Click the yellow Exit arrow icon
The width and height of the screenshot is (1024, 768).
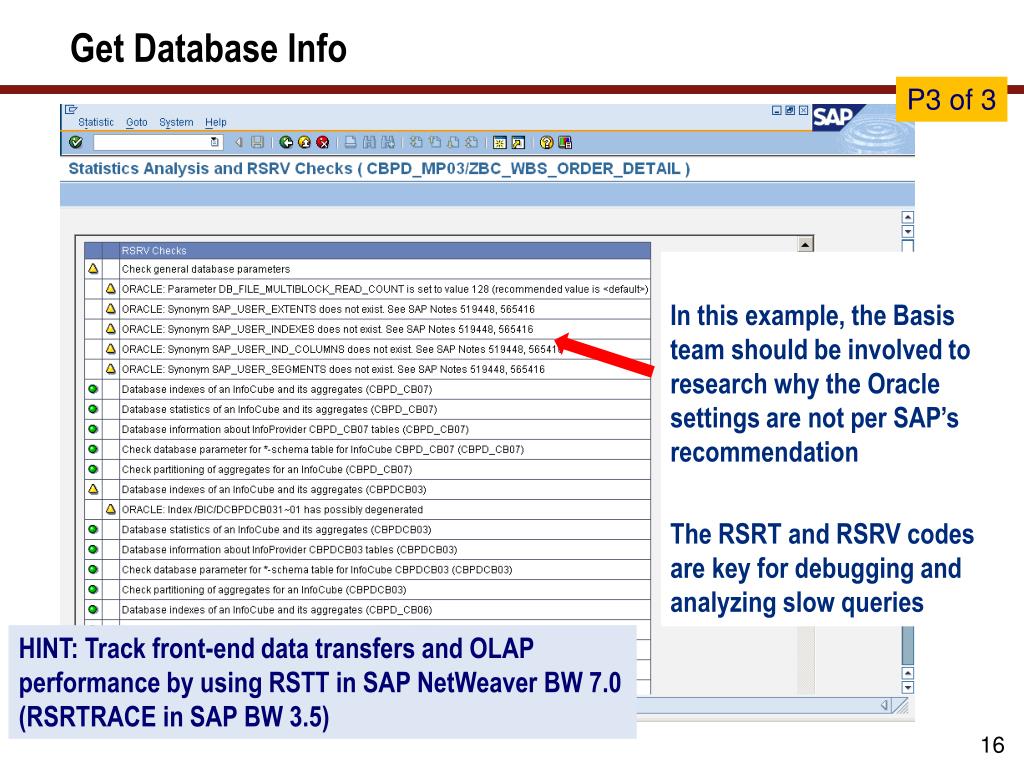[304, 142]
